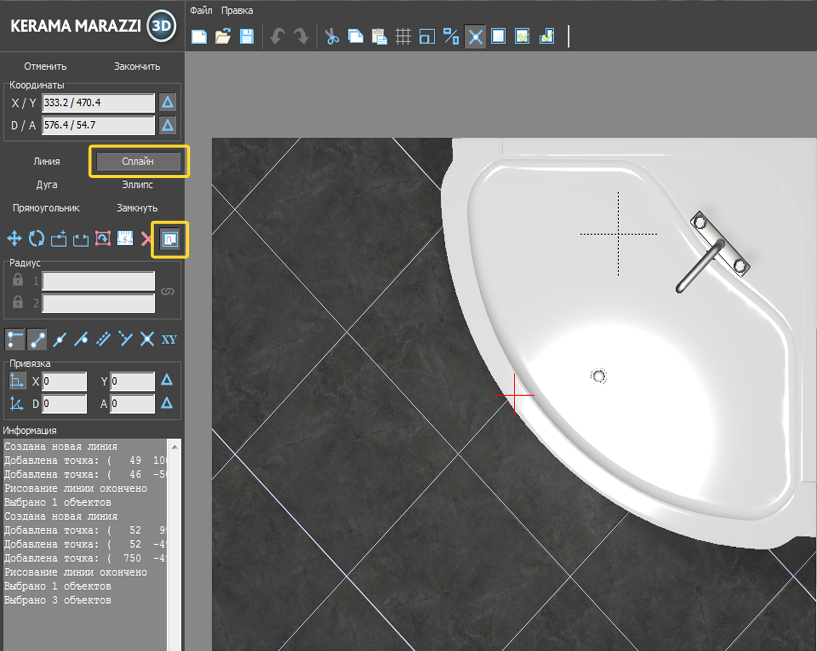Viewport: 817px width, 651px height.
Task: Toggle the parallel lines snap icon
Action: click(103, 339)
